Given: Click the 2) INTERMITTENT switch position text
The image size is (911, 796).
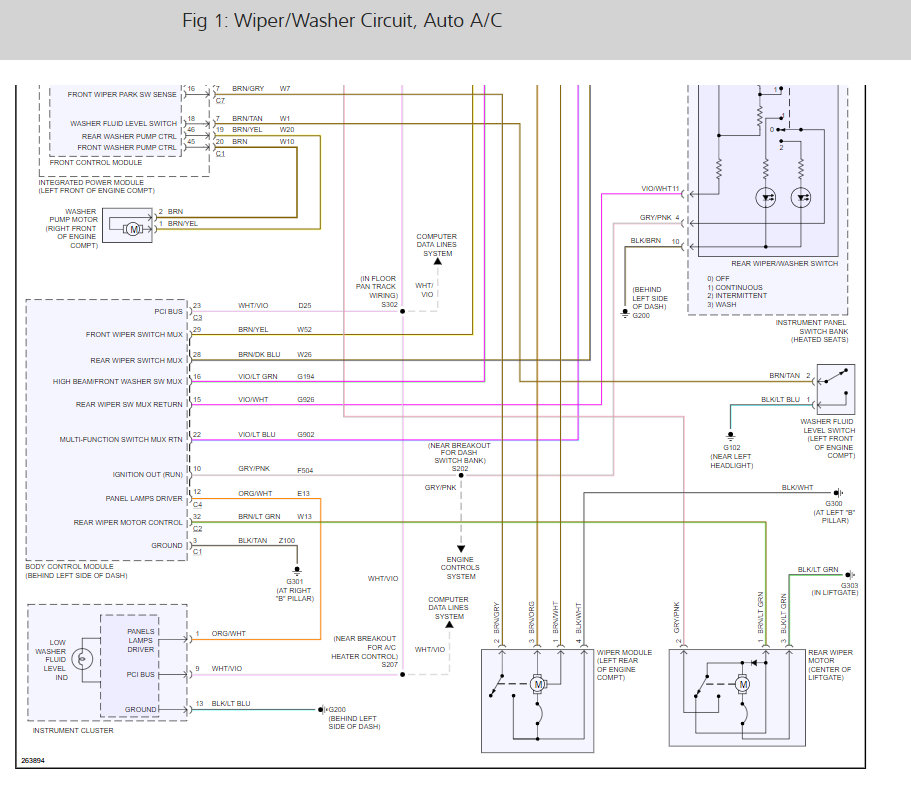Looking at the screenshot, I should (737, 296).
